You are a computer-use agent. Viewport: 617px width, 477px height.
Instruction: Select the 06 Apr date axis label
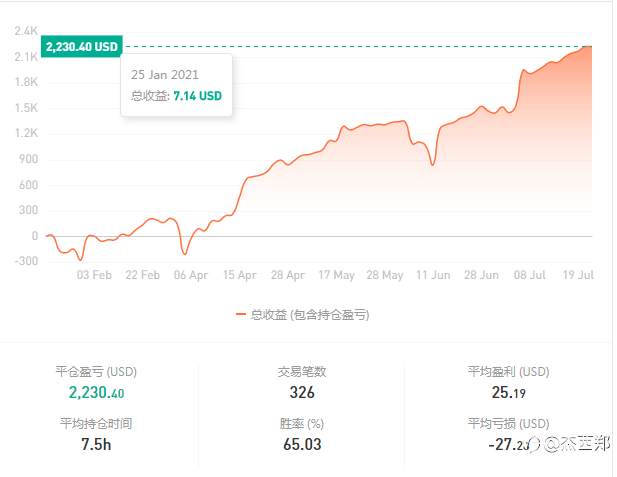point(191,275)
